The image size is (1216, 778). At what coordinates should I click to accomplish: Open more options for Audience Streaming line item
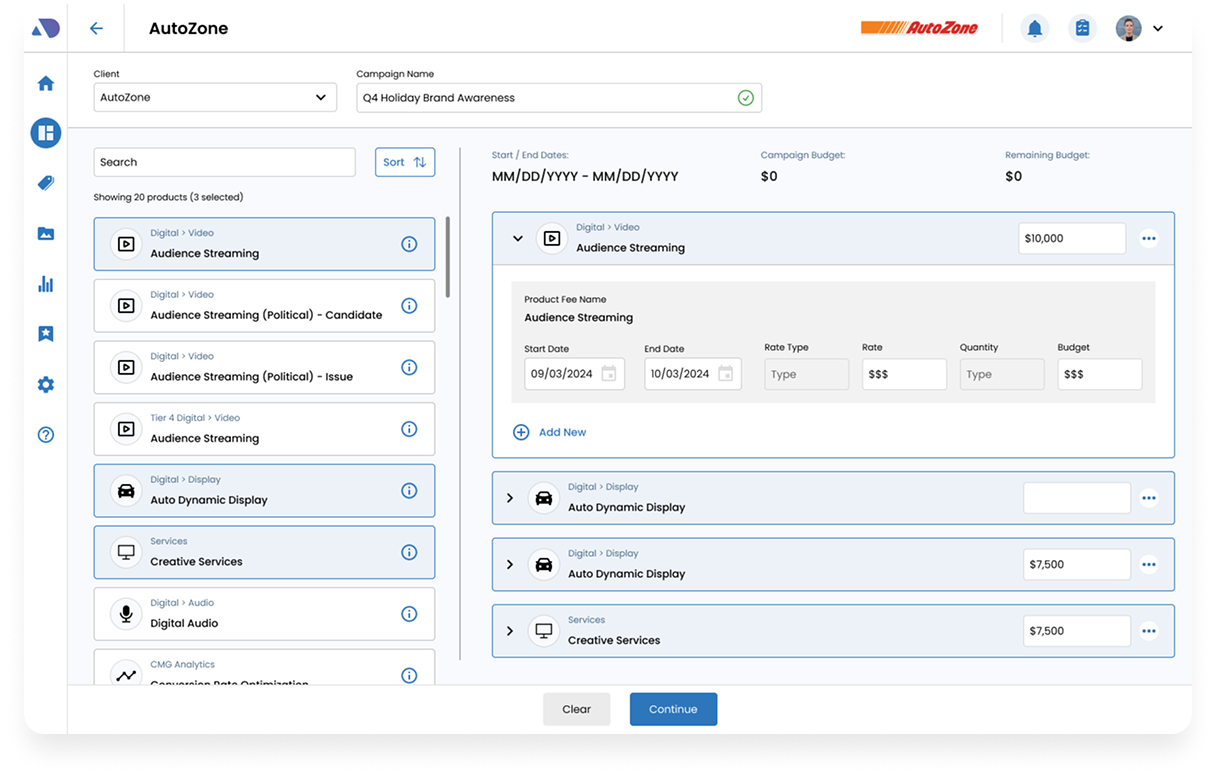pyautogui.click(x=1149, y=238)
